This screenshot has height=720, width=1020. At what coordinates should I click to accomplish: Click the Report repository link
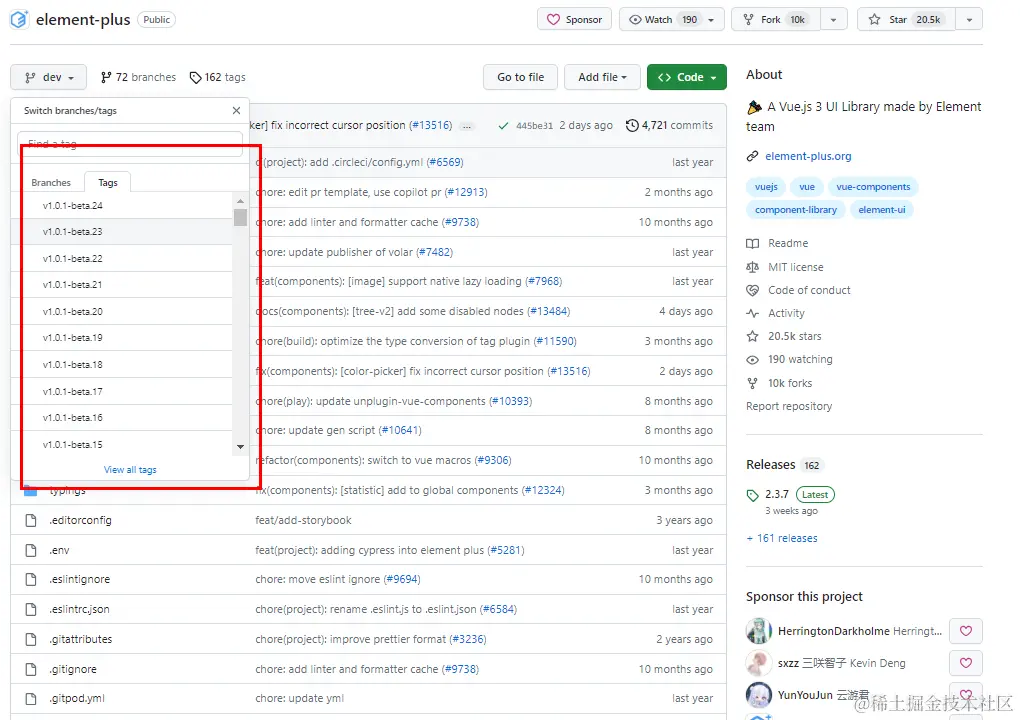click(x=788, y=407)
